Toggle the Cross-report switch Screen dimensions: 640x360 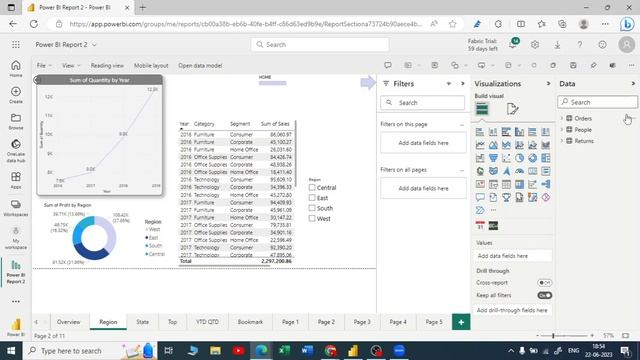click(544, 282)
